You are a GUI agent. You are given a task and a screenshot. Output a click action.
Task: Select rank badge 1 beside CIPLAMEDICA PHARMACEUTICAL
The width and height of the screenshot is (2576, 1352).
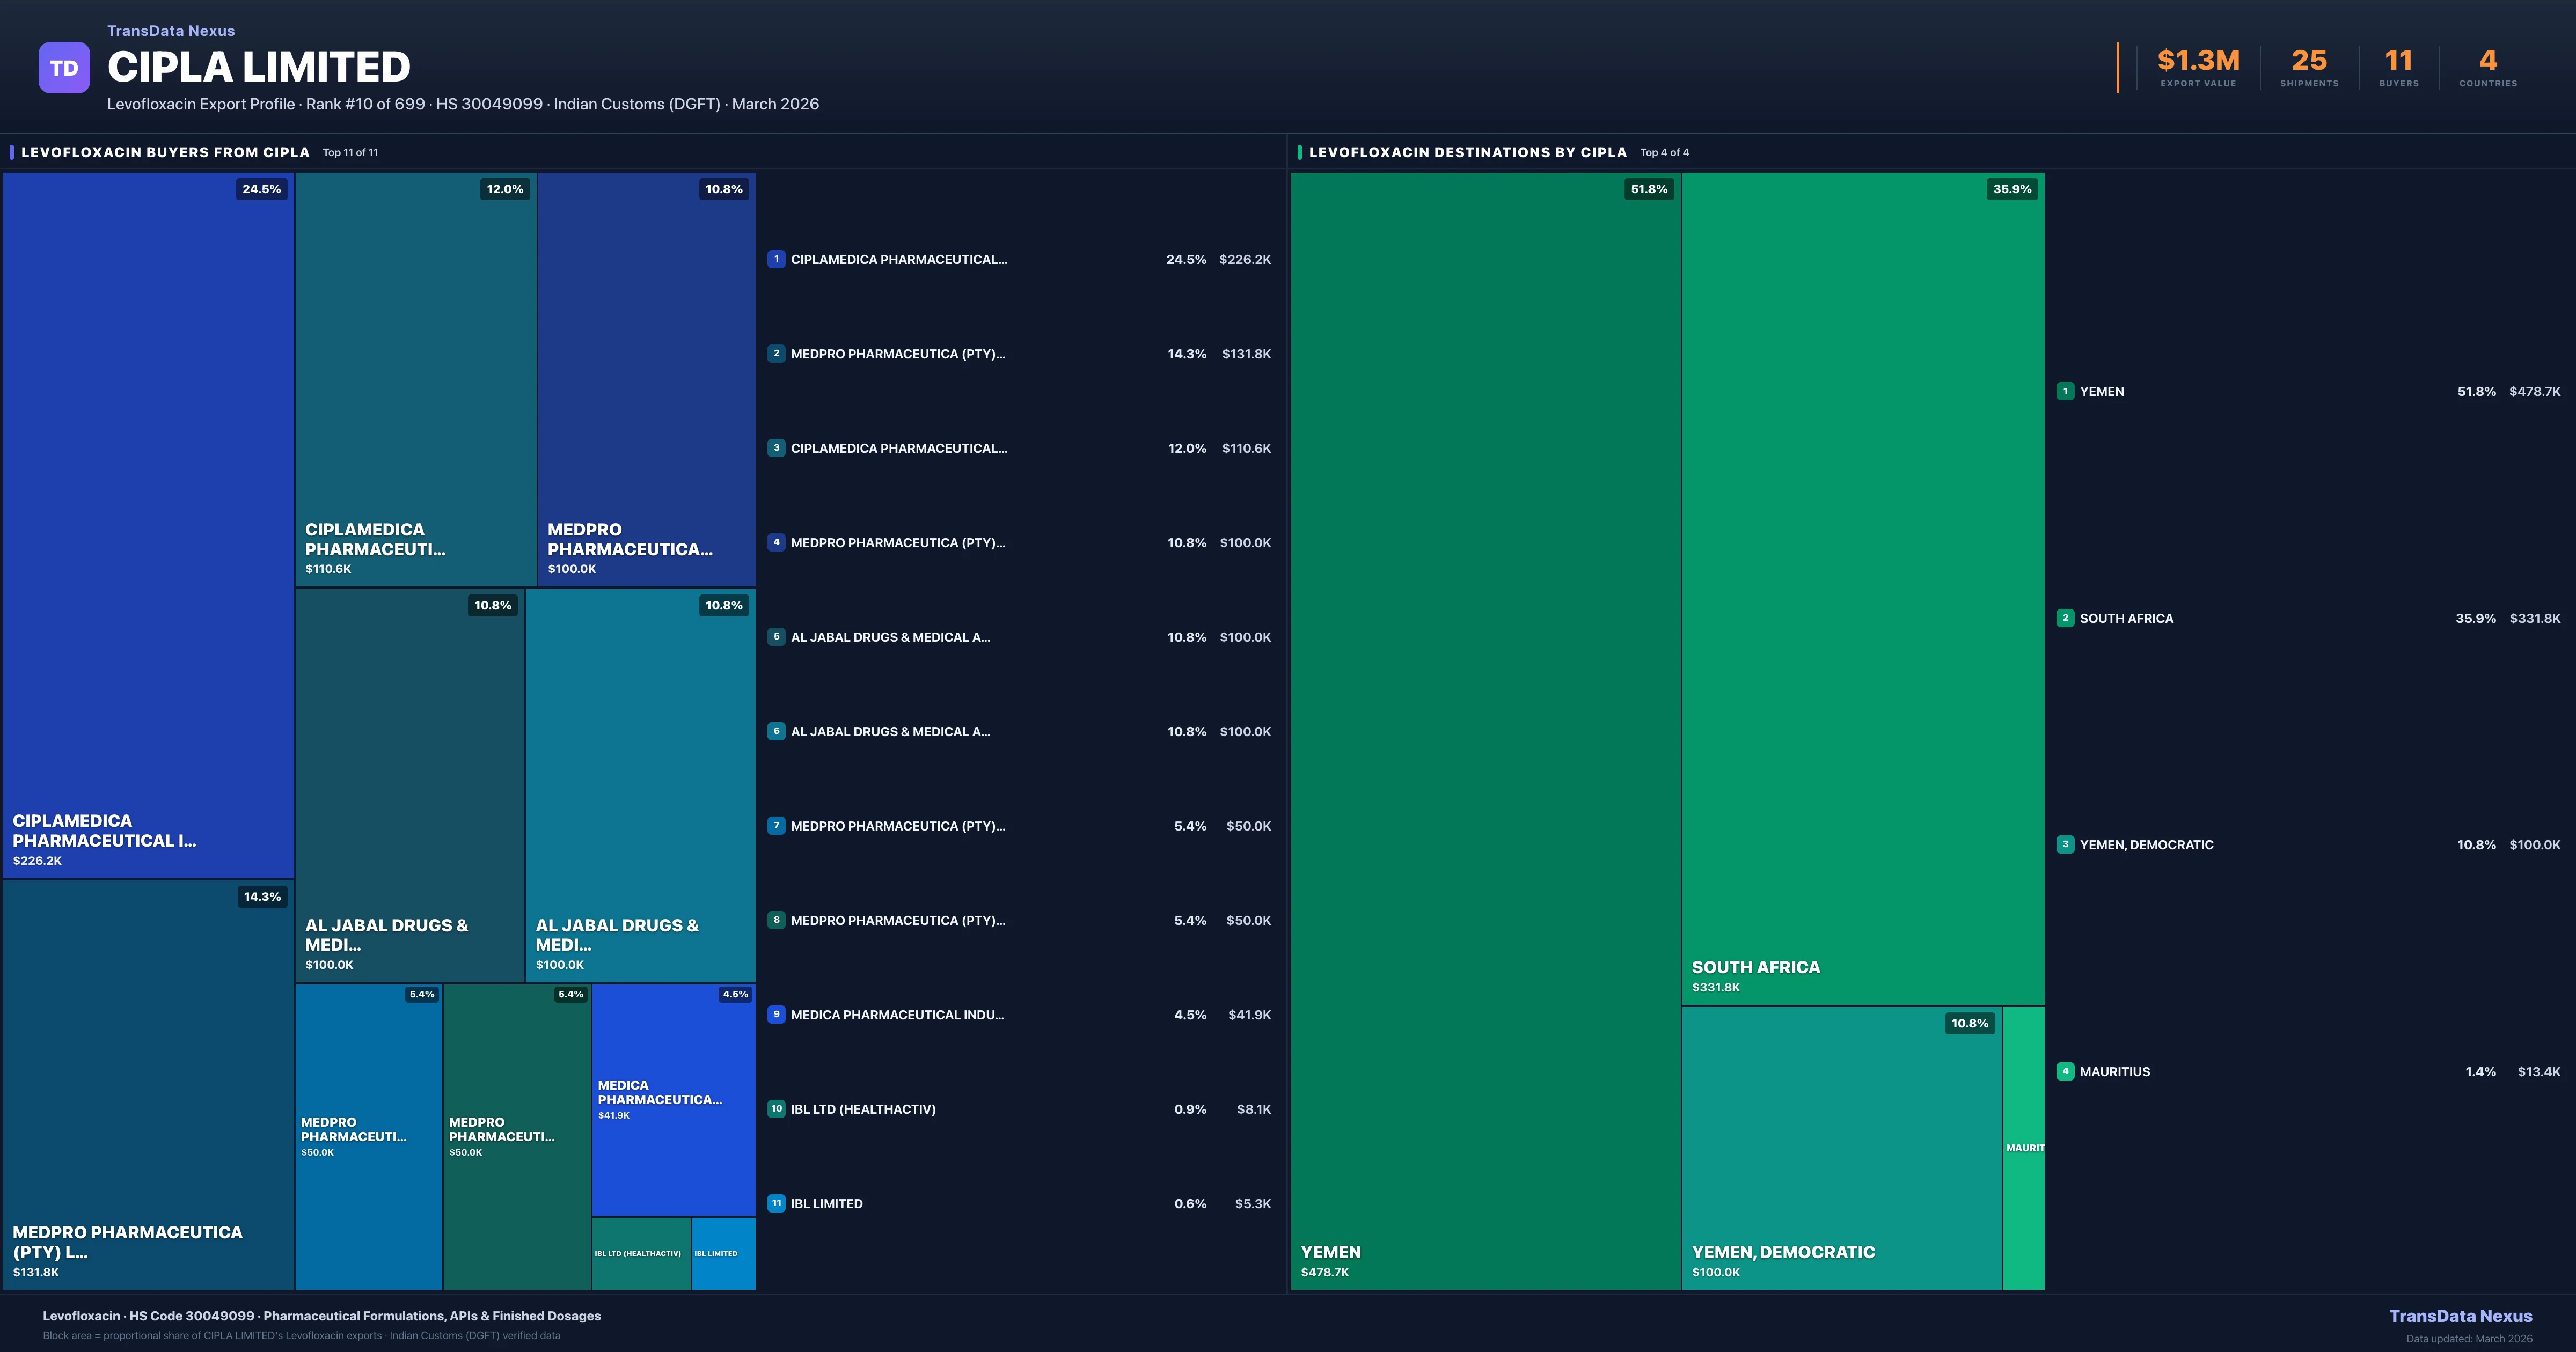(x=777, y=259)
